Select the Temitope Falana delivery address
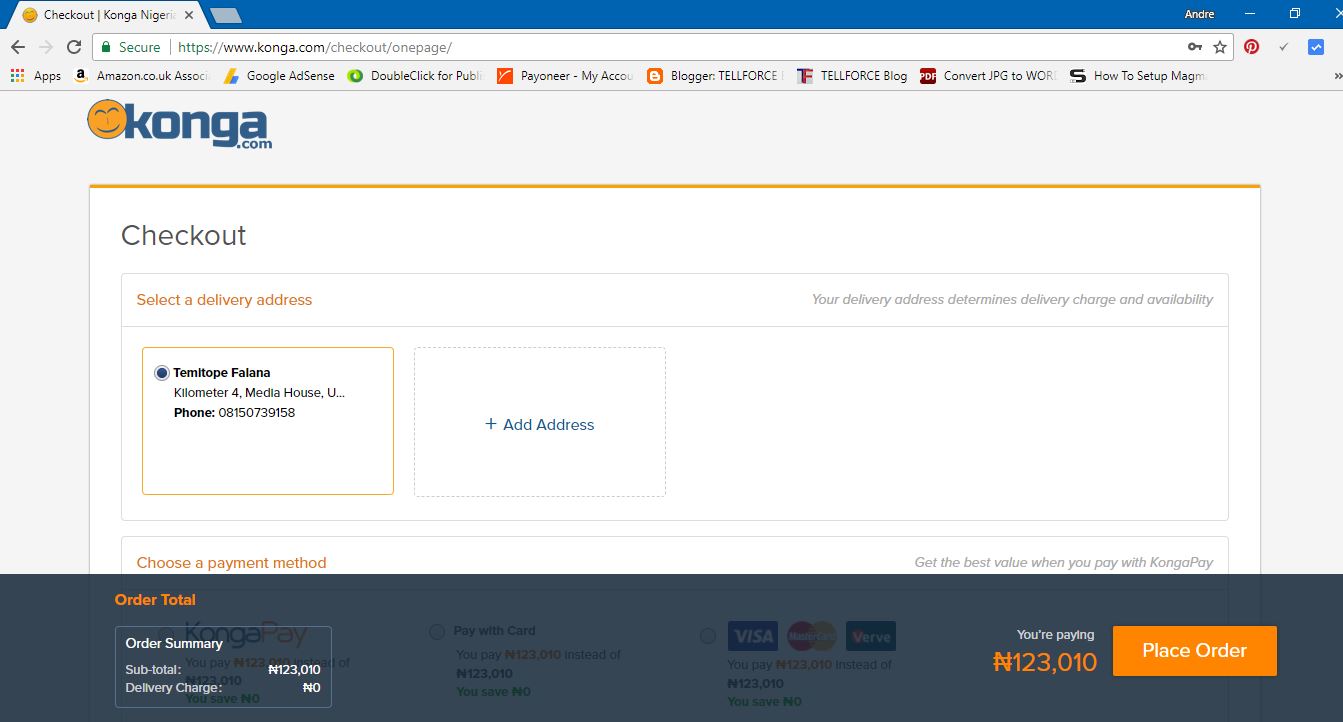 [x=161, y=372]
